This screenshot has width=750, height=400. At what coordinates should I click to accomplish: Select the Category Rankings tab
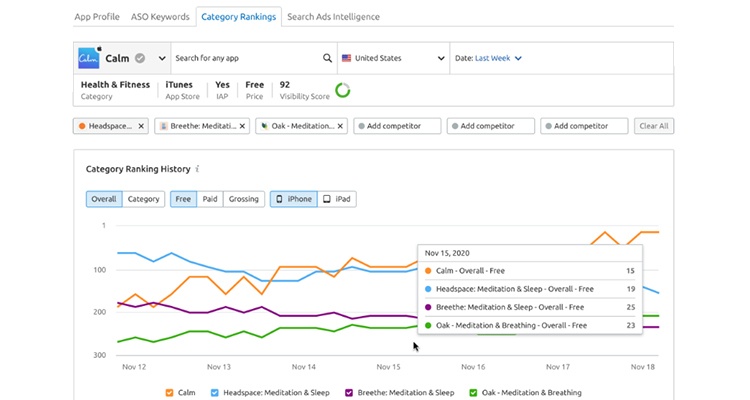tap(239, 17)
